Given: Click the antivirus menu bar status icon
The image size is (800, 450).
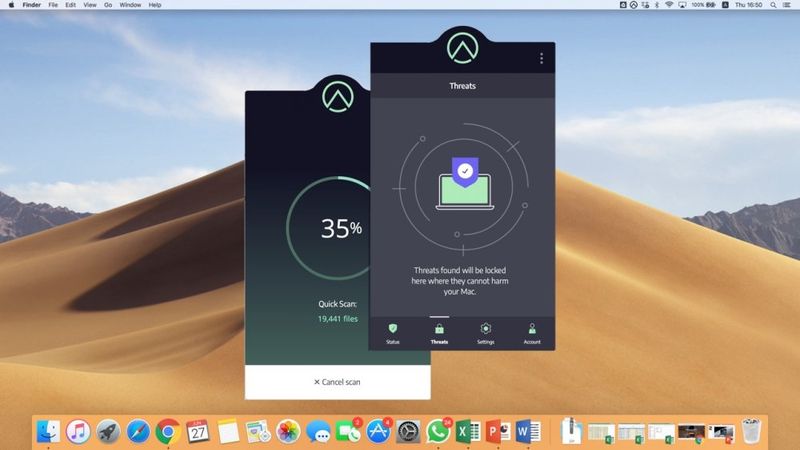Looking at the screenshot, I should (x=634, y=5).
